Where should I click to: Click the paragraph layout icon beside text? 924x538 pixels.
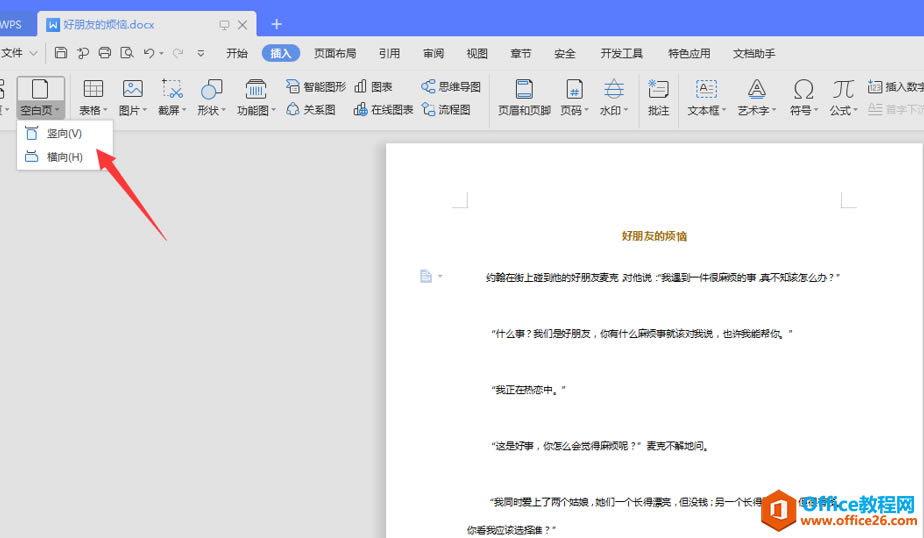[426, 276]
